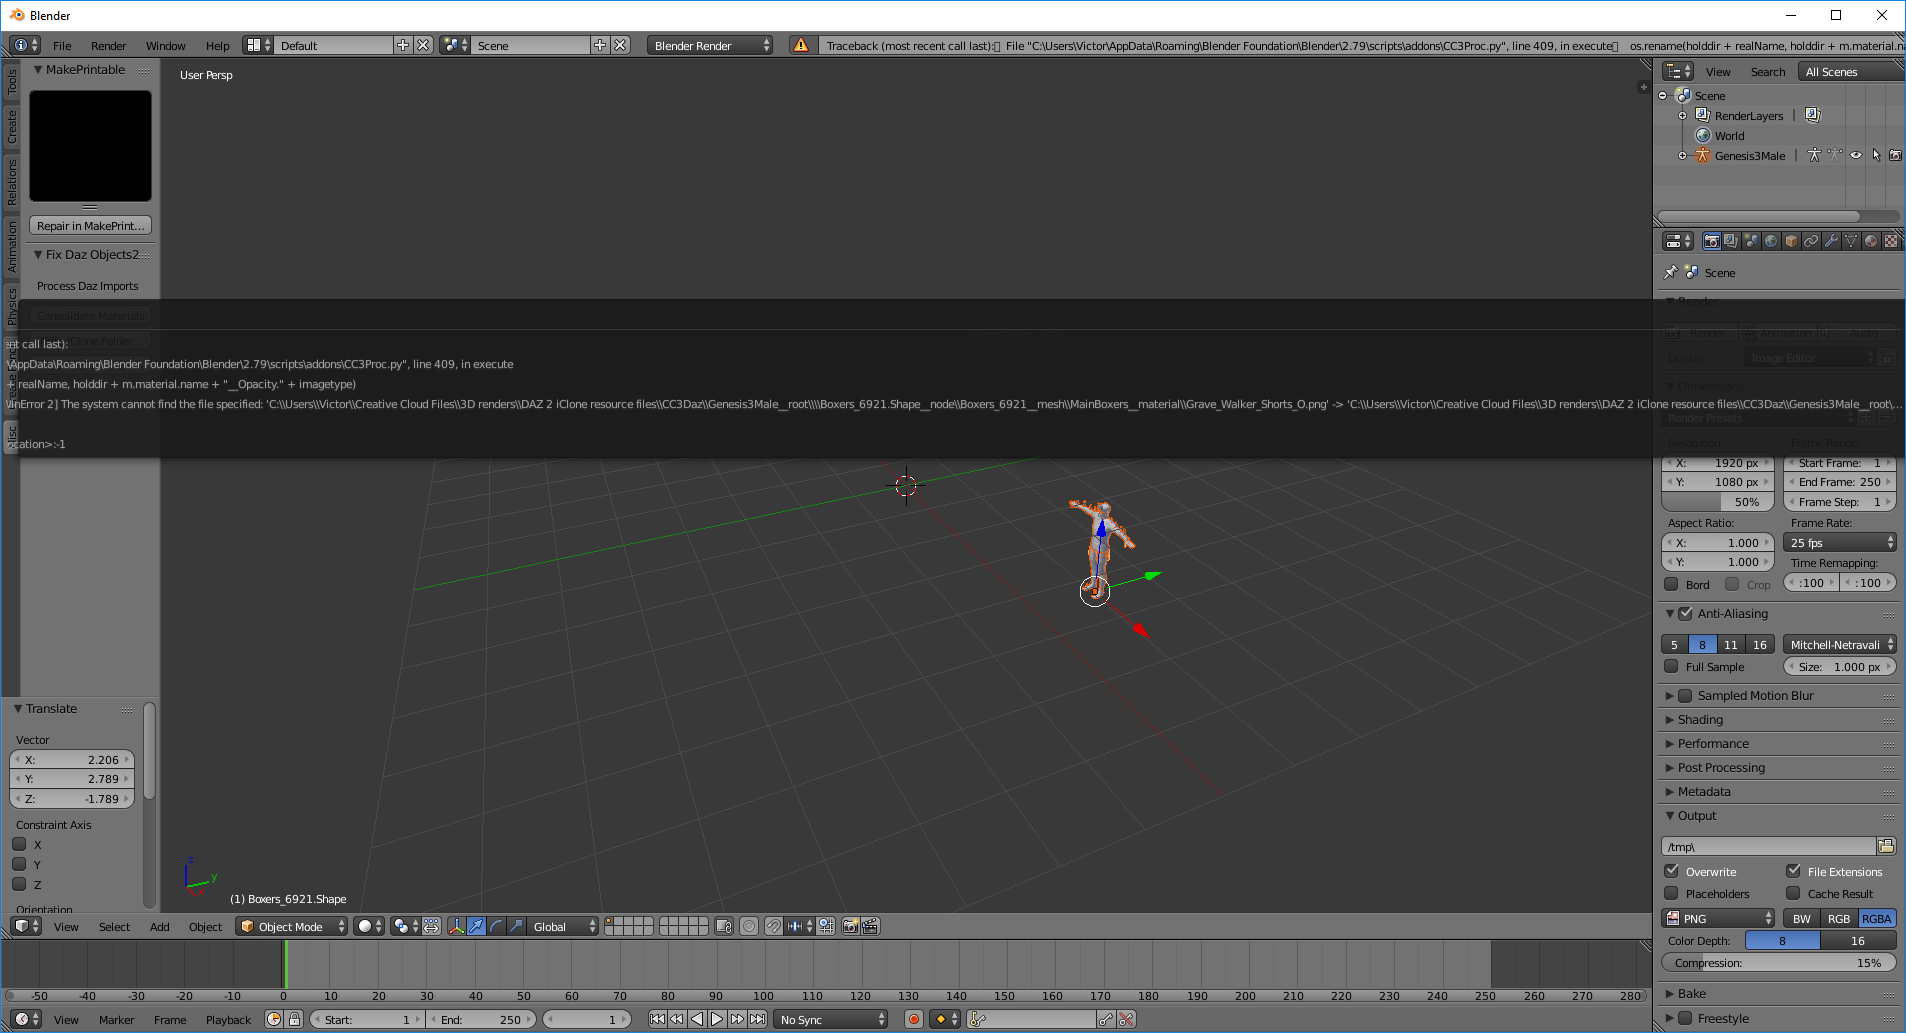Toggle visibility eye for Genesis3Male
Screen dimensions: 1906x1033
(x=1856, y=155)
